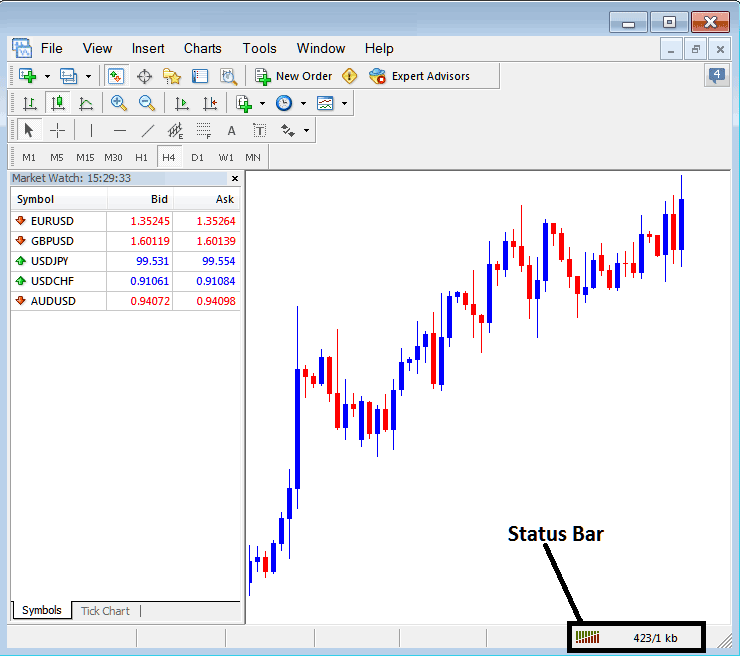
Task: Expand the Templates dropdown arrow
Action: 344,103
